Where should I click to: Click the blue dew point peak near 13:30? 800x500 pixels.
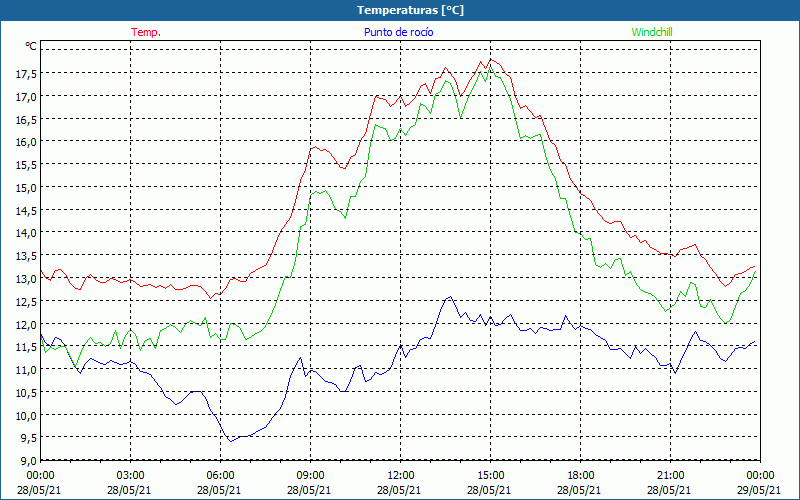tap(450, 296)
